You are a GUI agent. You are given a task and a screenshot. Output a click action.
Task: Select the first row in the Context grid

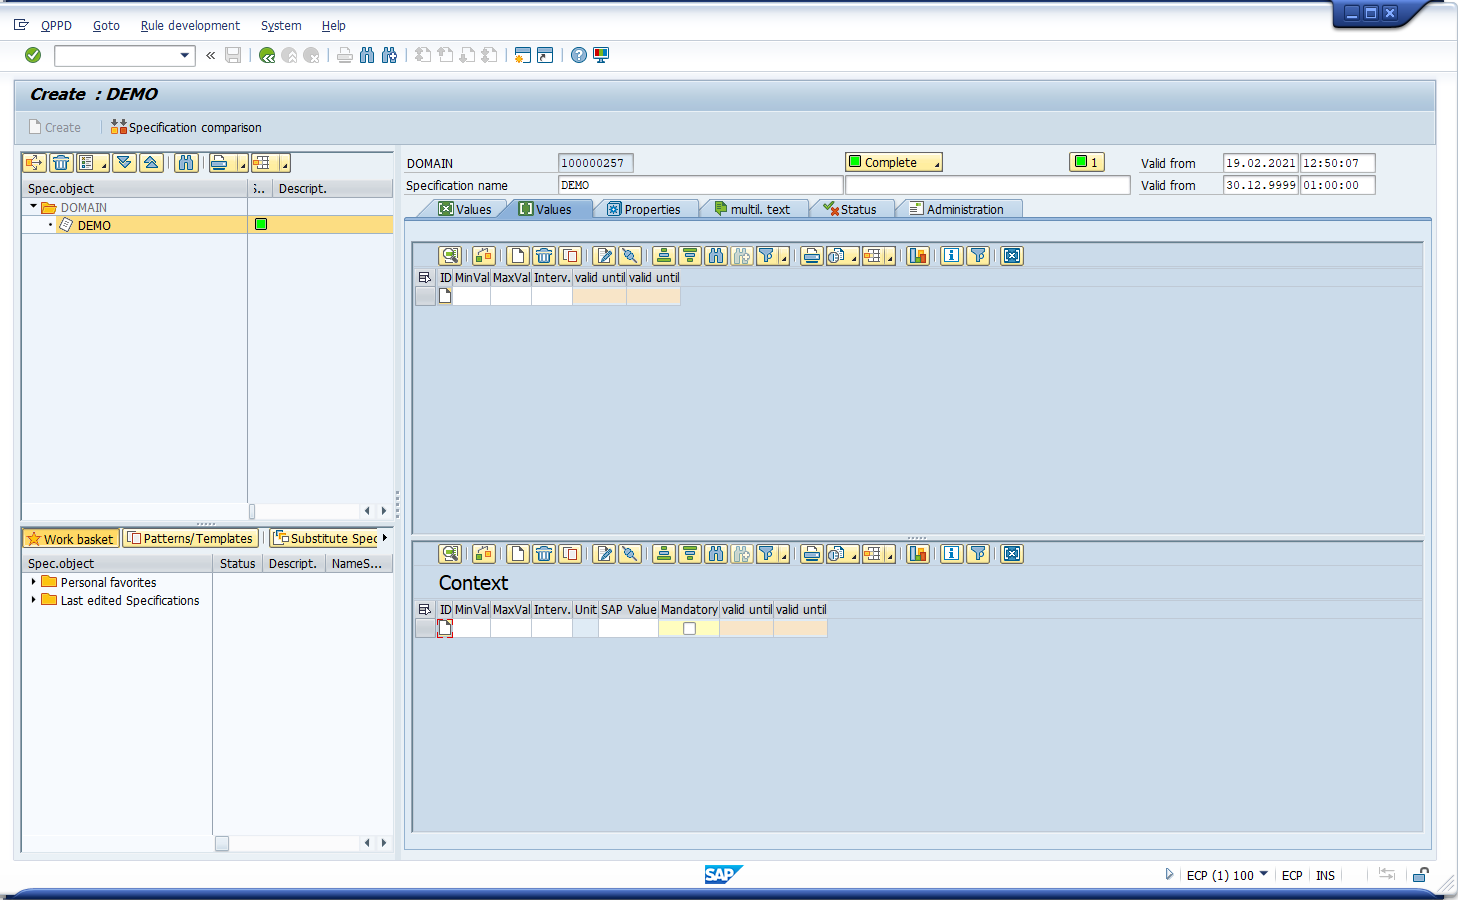tap(425, 629)
